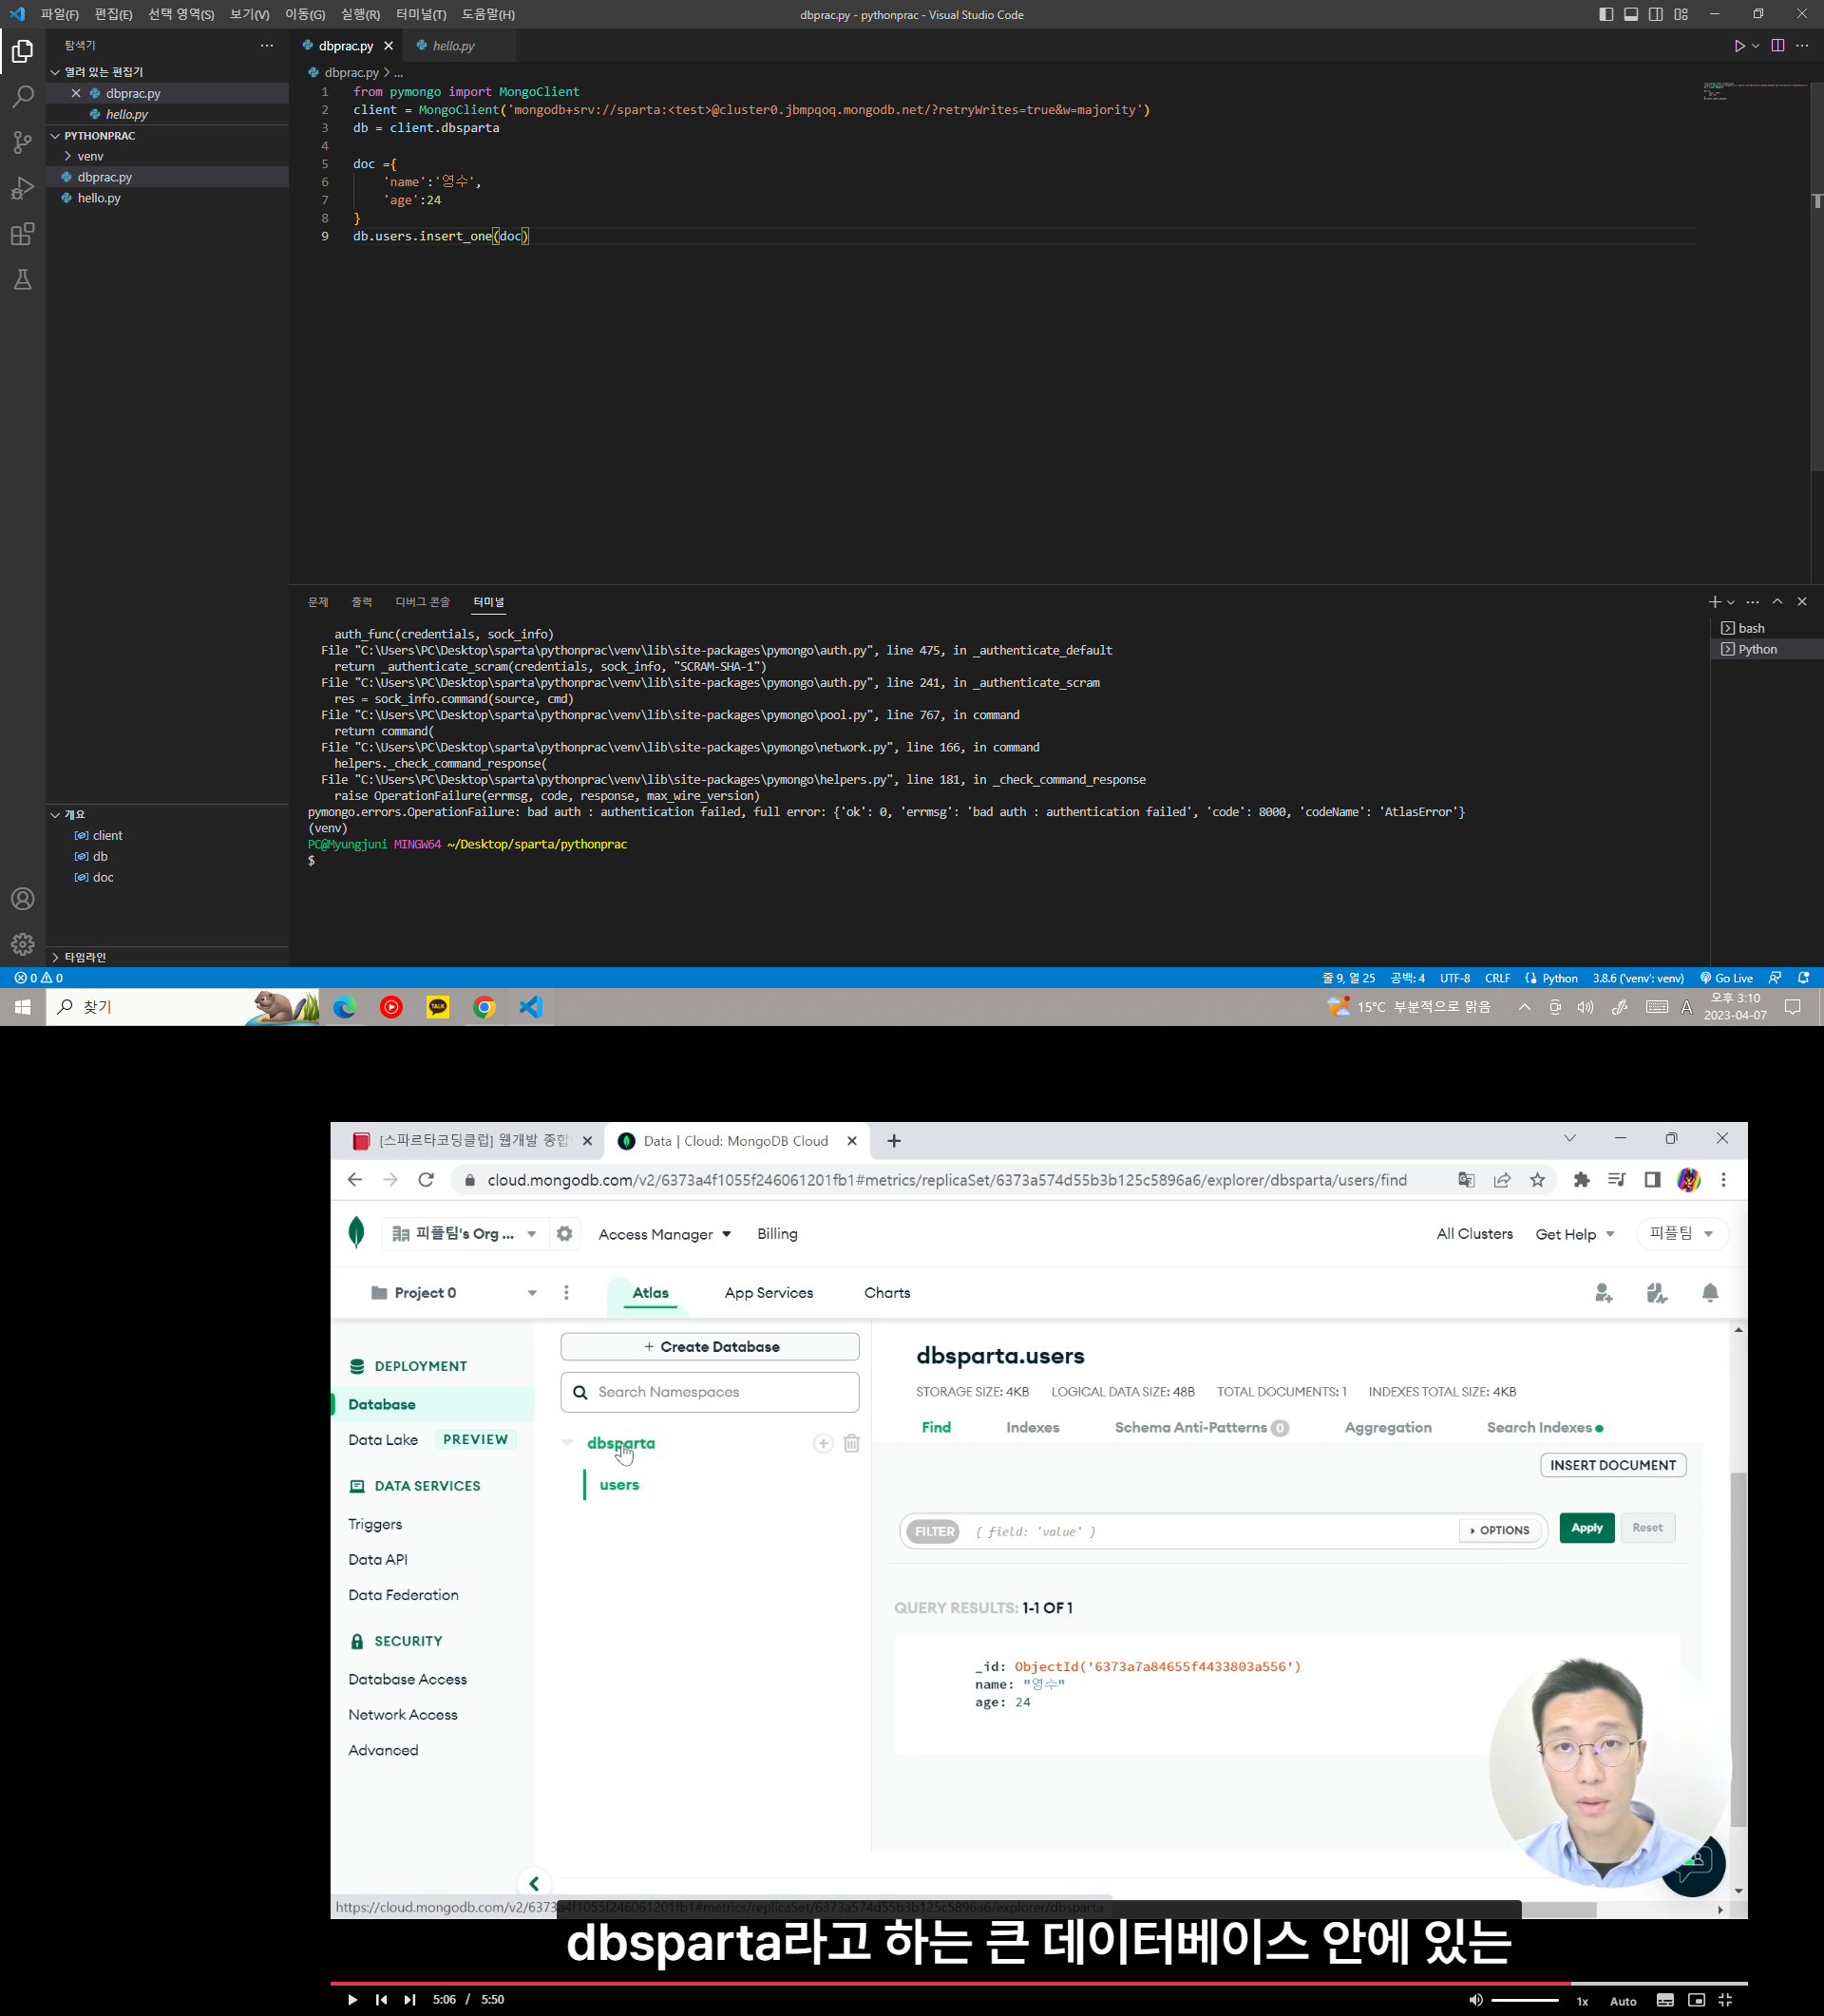Open the Explorer view in activity bar

pos(22,51)
